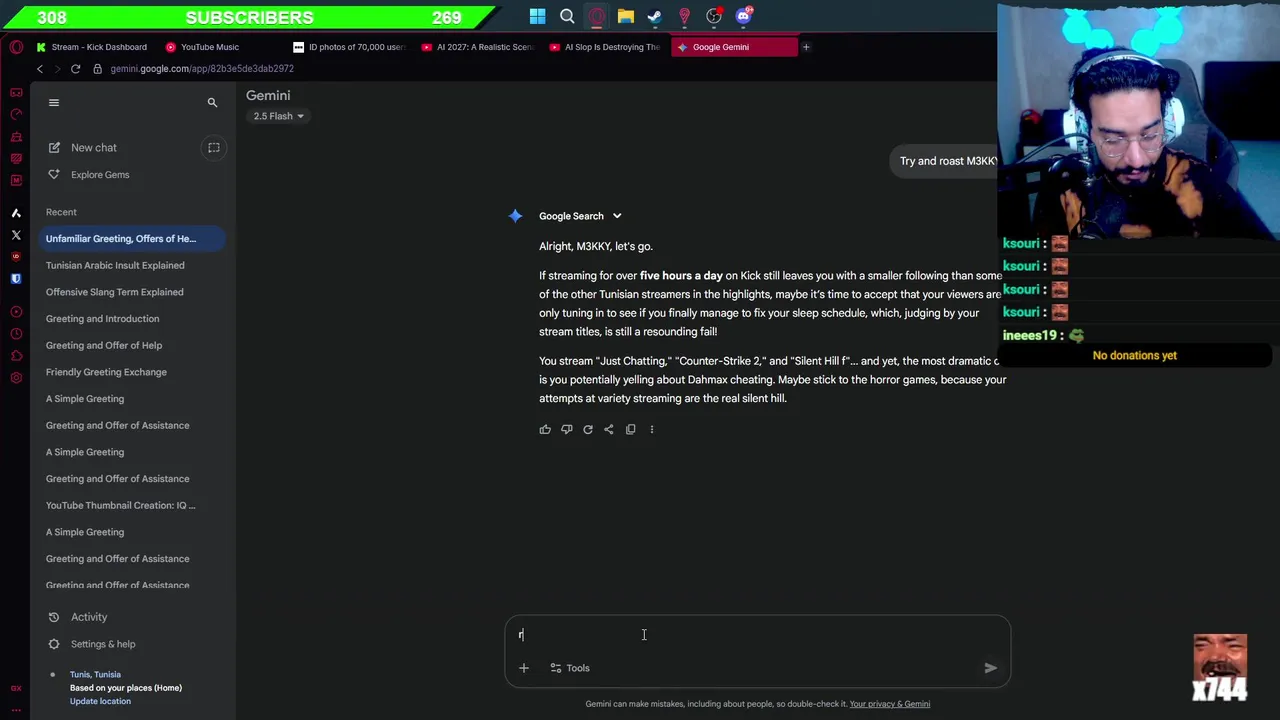This screenshot has width=1280, height=720.
Task: Select the Google Gemini tab
Action: 734,47
